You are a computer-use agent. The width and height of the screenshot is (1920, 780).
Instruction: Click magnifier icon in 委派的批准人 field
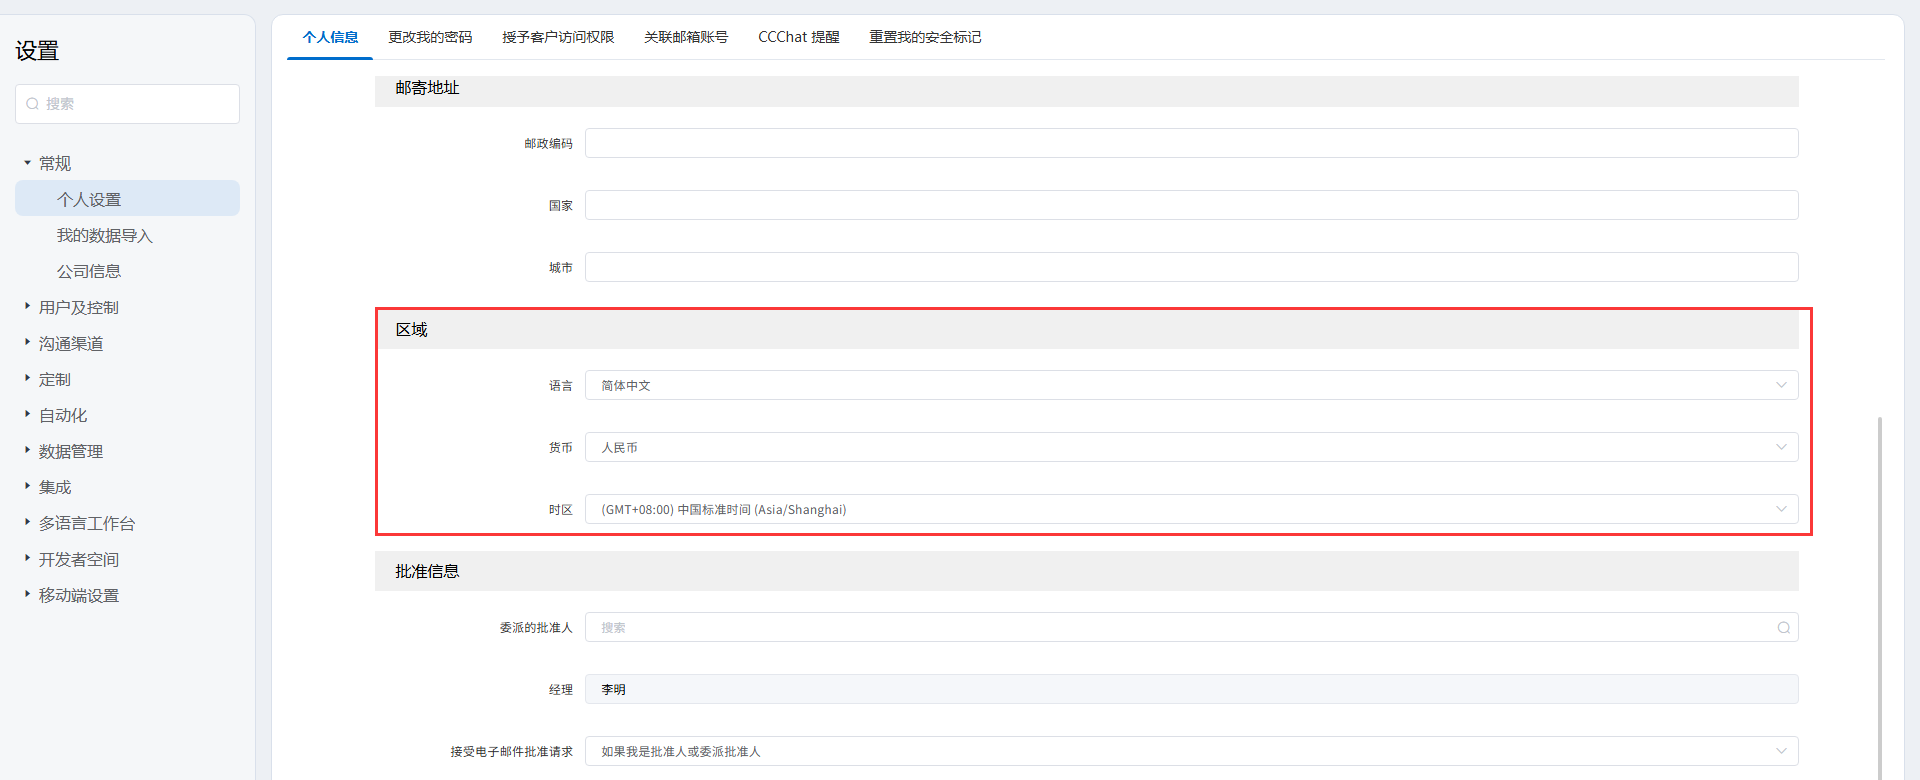pos(1783,628)
